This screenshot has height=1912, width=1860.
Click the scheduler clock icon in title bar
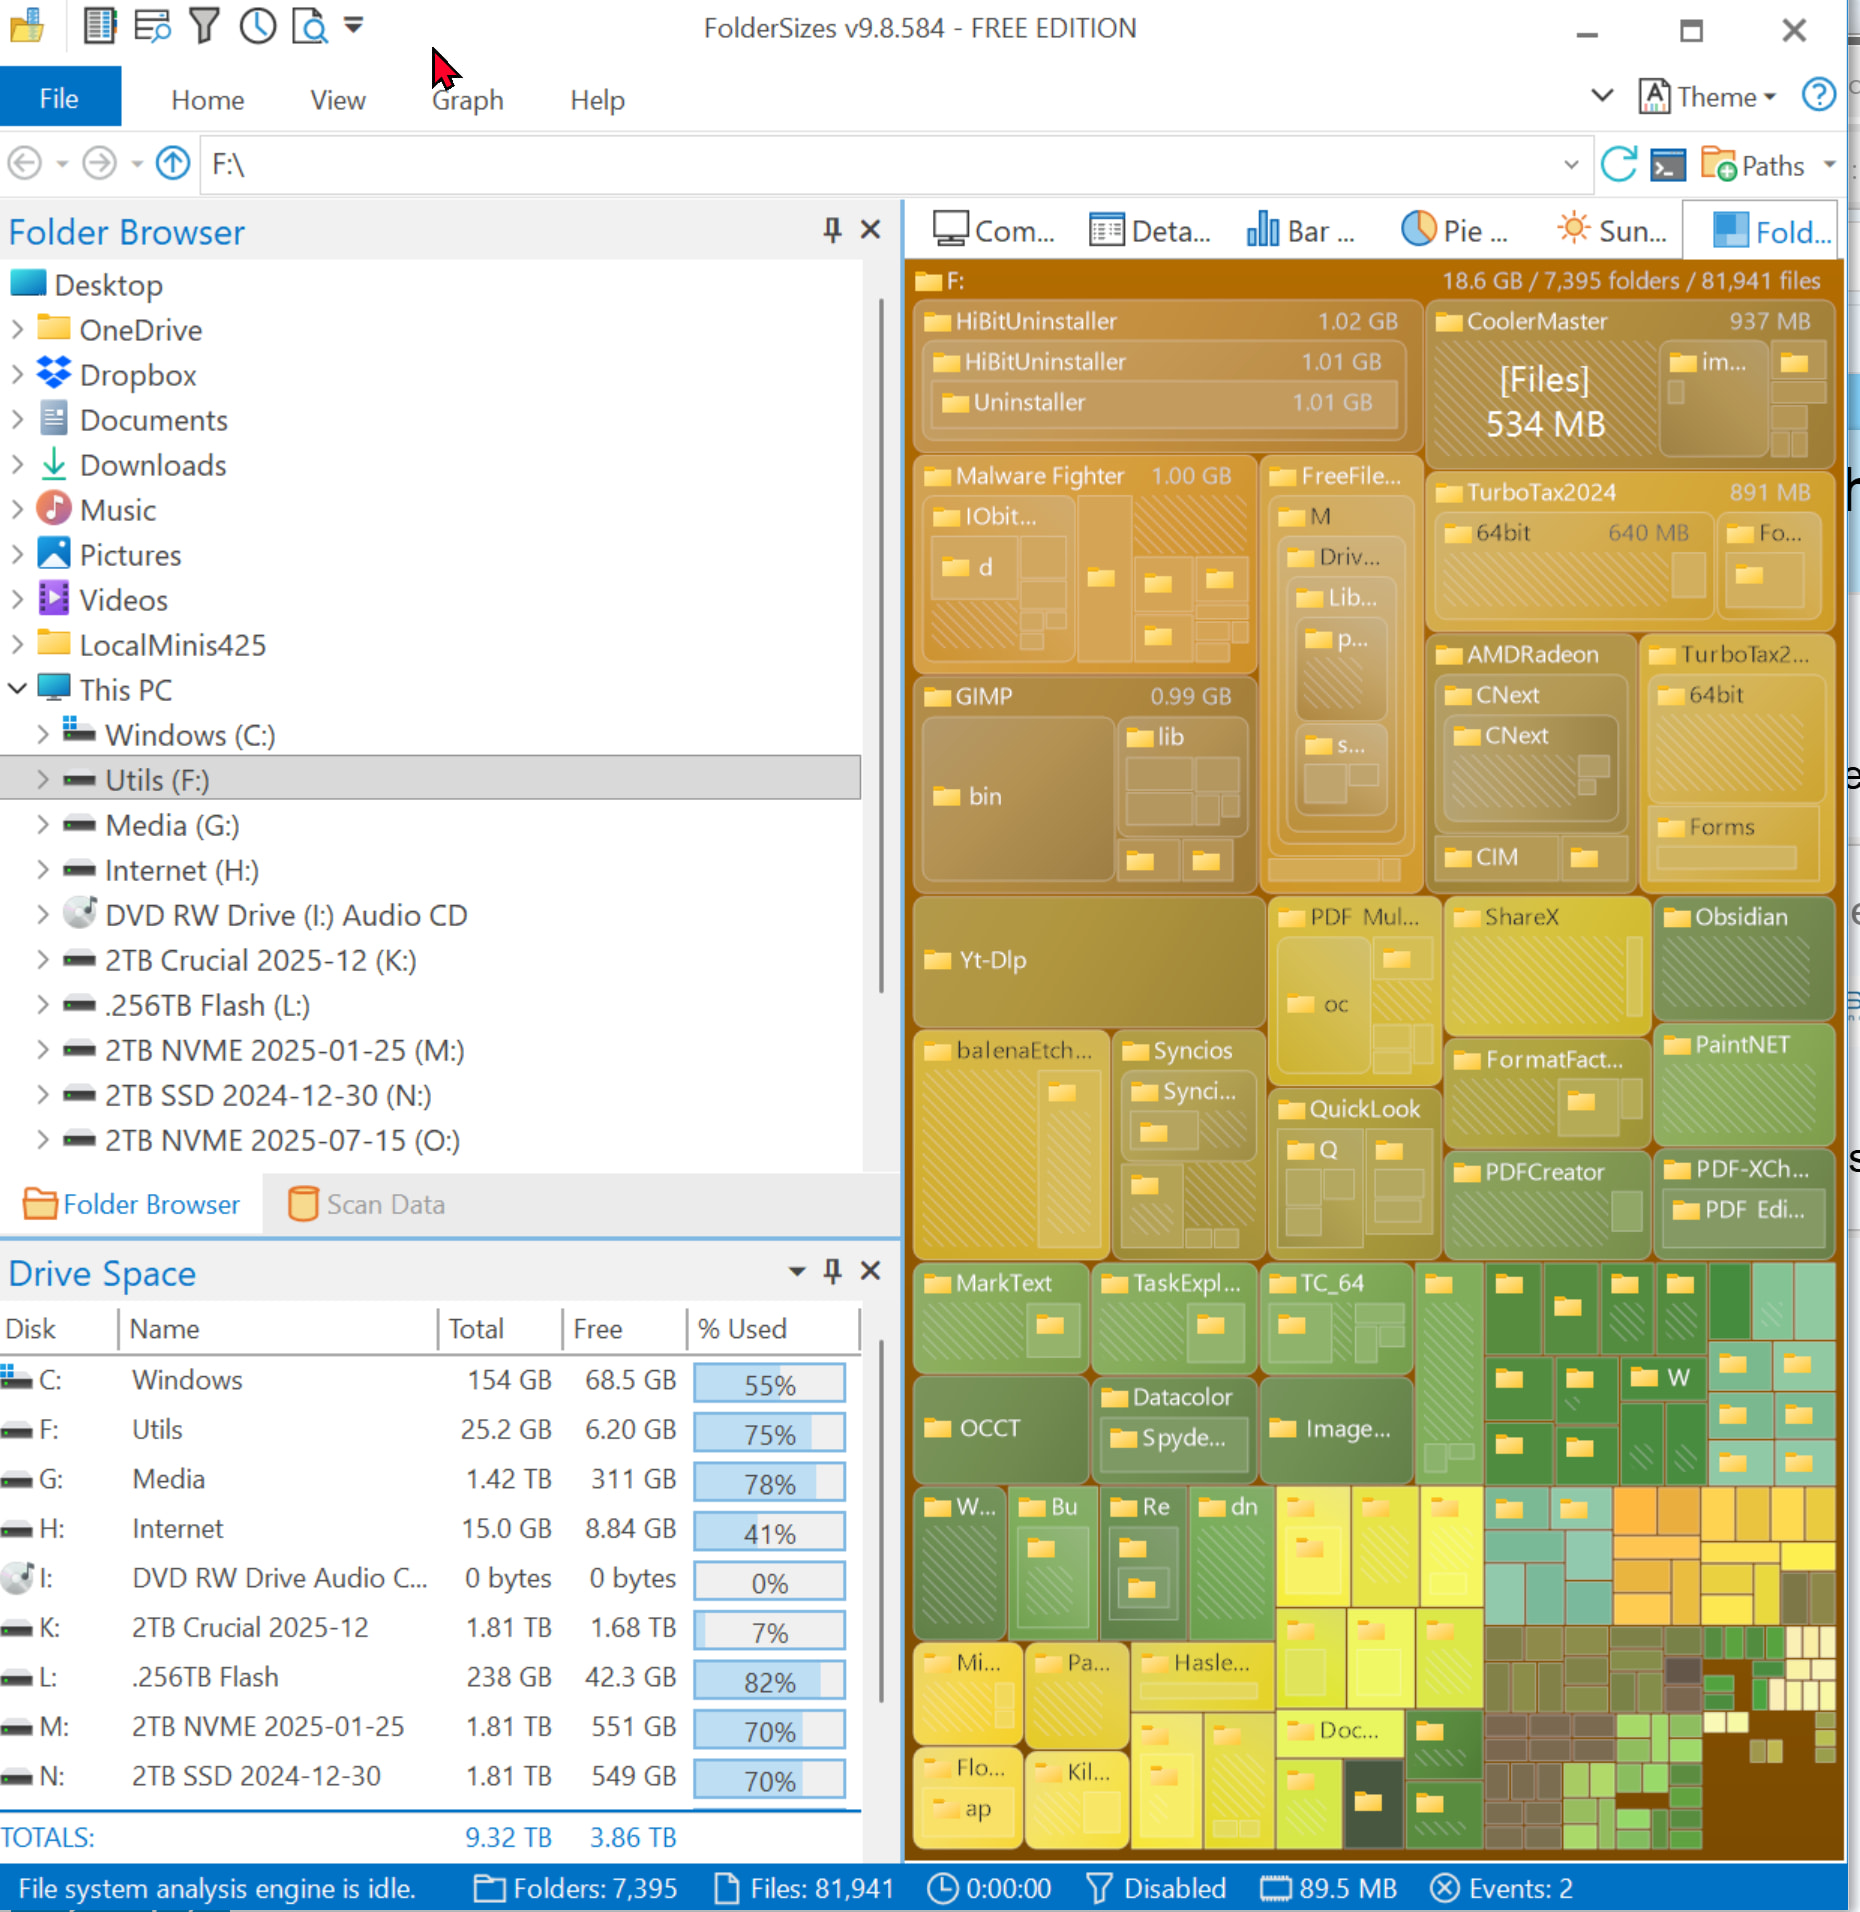257,26
